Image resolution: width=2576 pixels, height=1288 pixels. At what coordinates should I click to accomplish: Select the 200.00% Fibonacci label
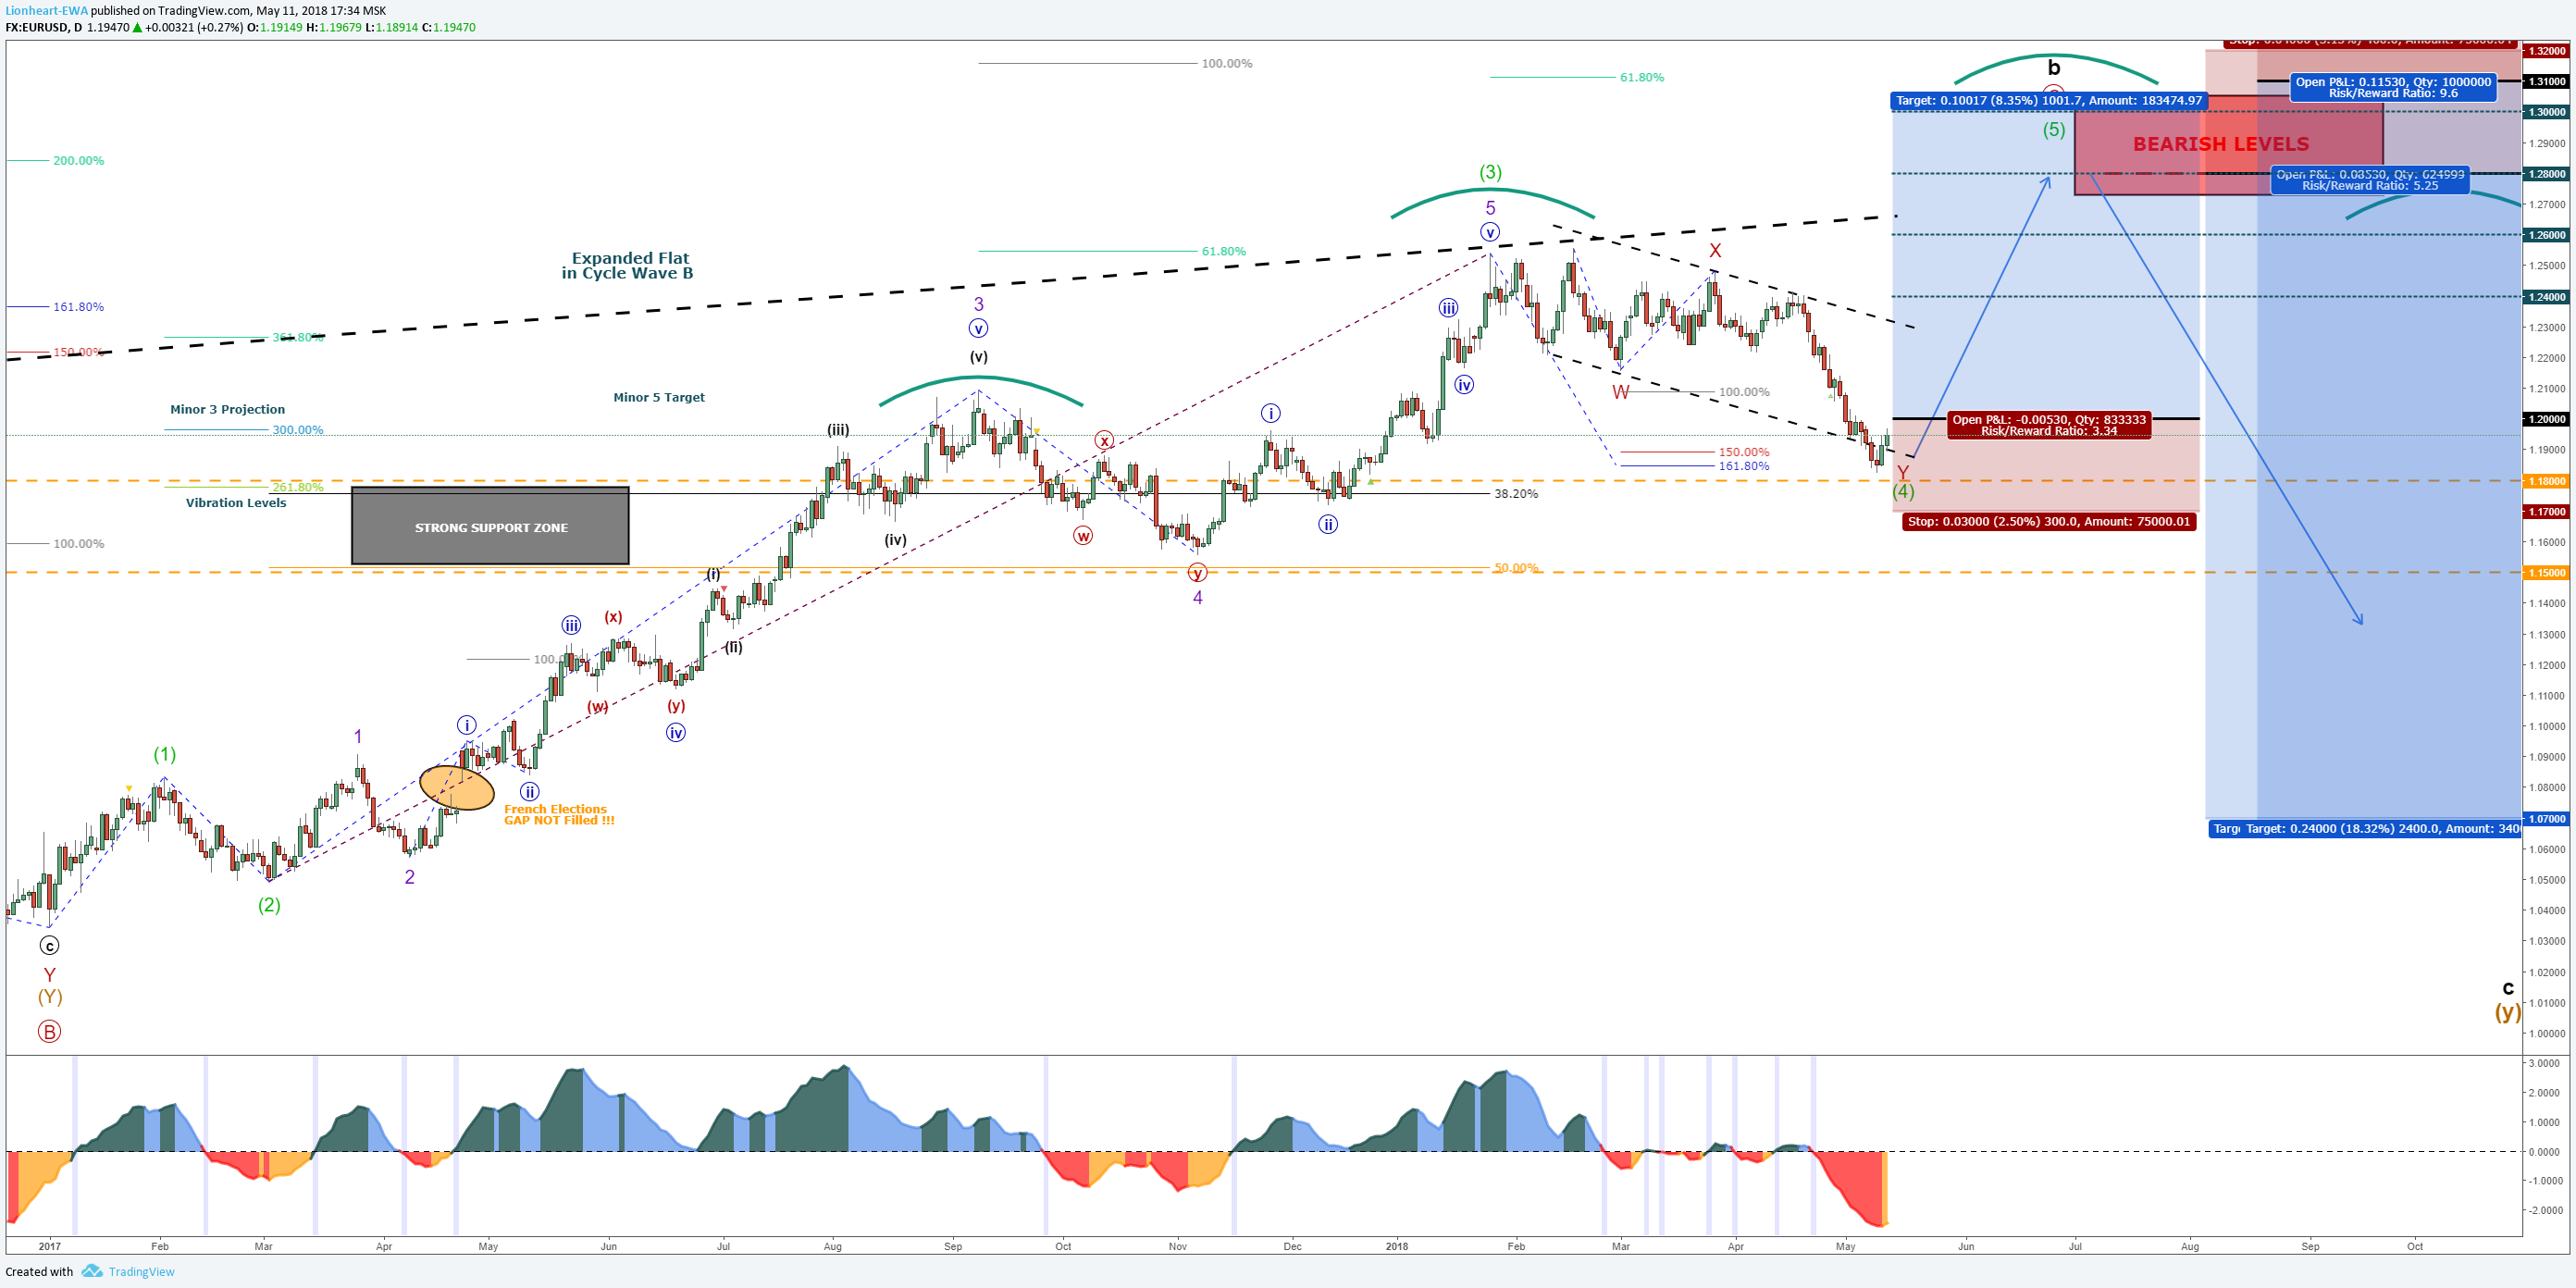[x=78, y=160]
